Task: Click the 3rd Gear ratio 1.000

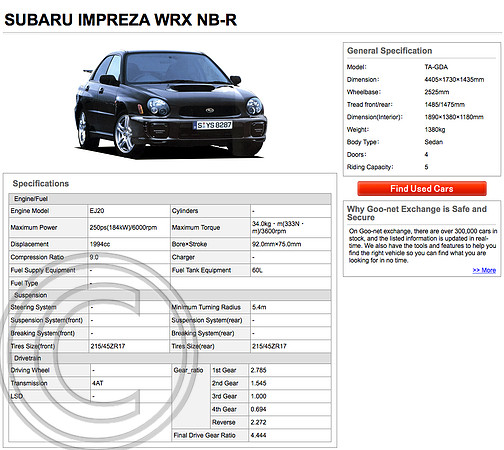Action: point(258,396)
